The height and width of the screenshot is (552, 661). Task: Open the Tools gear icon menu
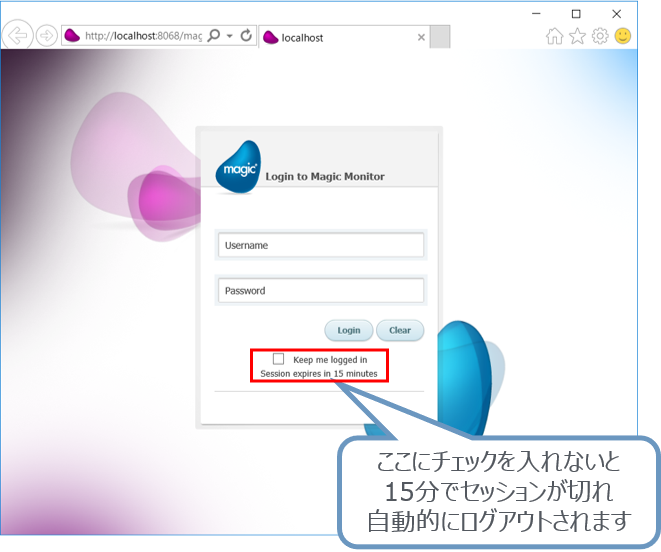[x=600, y=37]
